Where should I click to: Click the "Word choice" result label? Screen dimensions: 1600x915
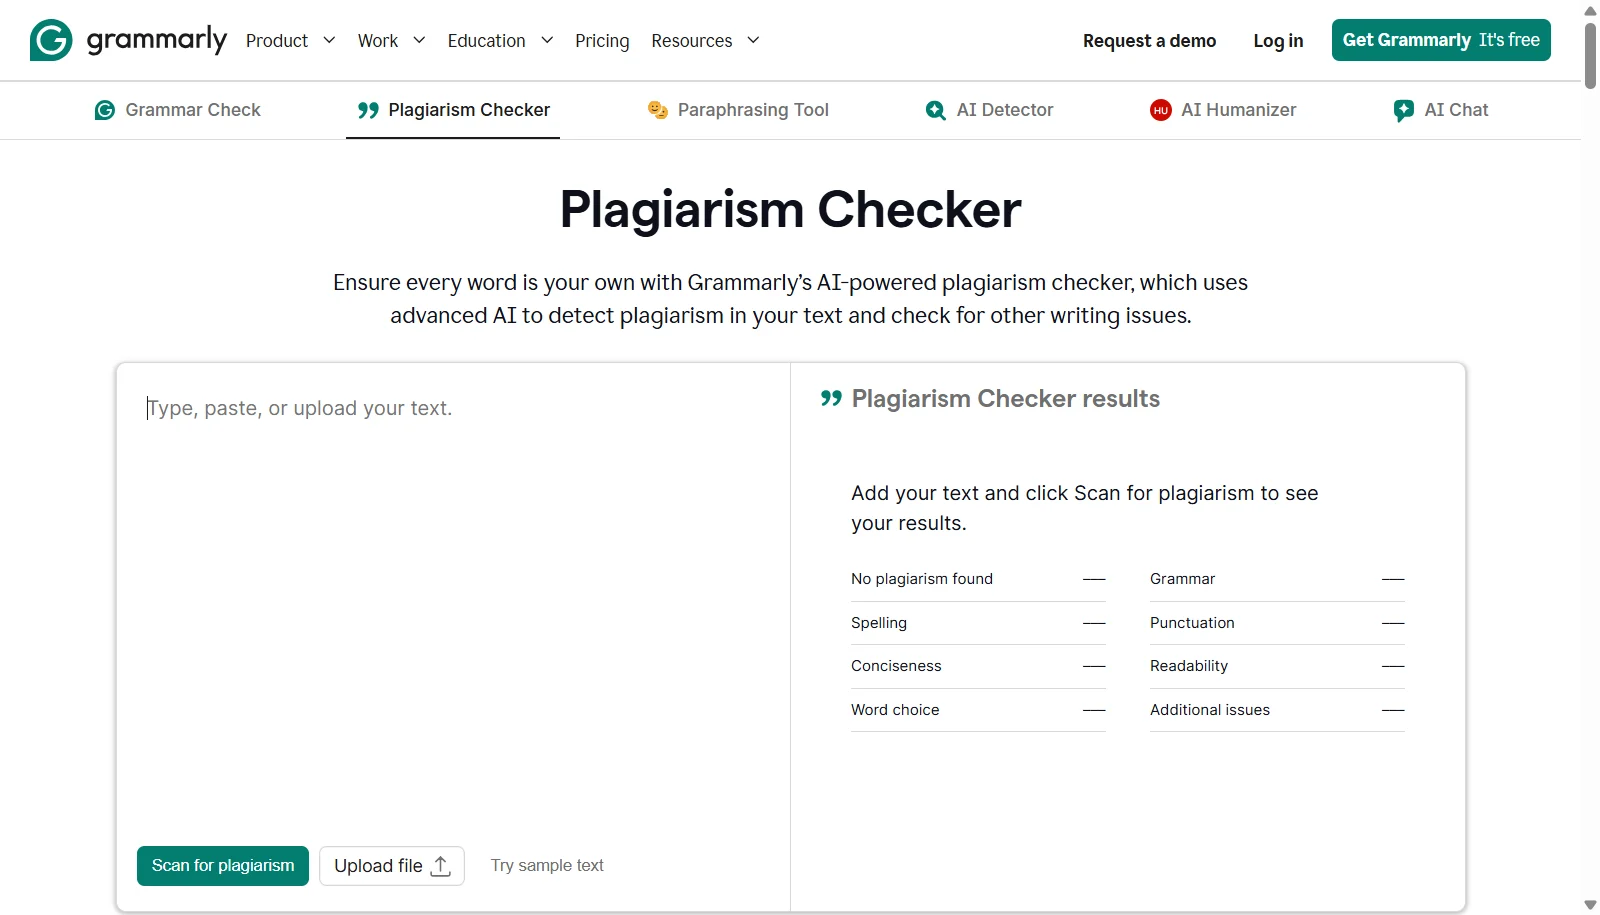click(x=895, y=710)
